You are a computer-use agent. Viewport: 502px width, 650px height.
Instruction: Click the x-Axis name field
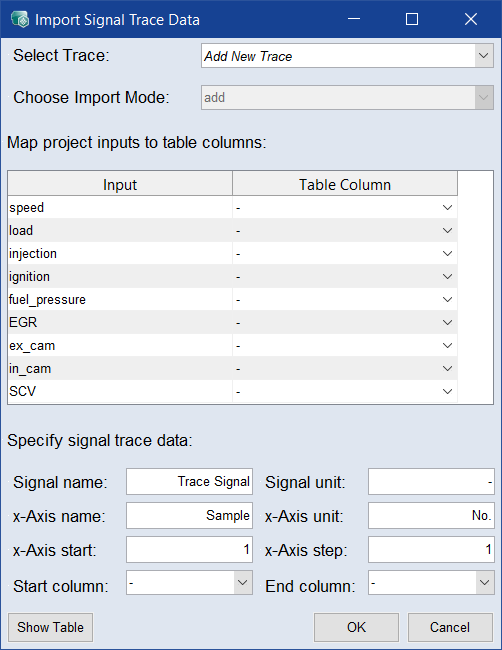pos(189,516)
